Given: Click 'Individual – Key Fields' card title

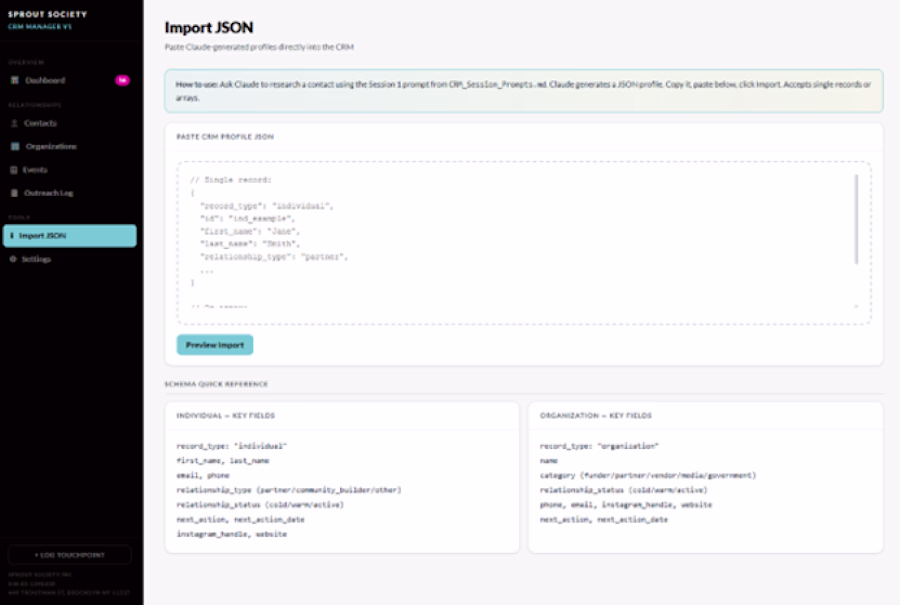Looking at the screenshot, I should click(226, 416).
